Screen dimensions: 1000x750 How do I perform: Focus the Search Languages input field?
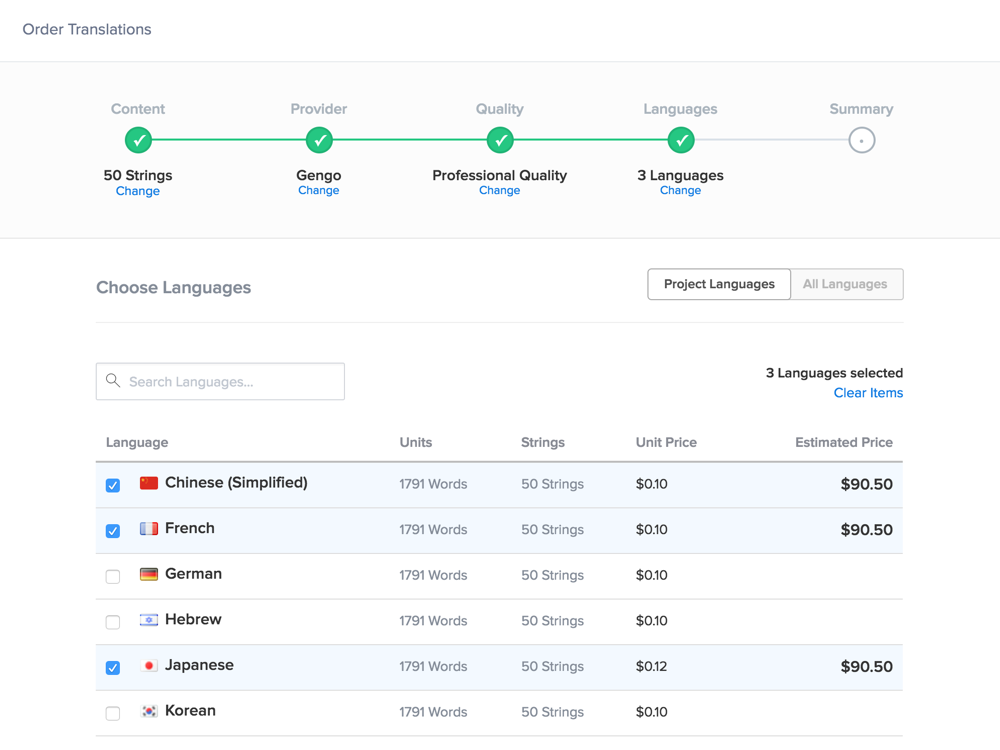click(x=232, y=382)
